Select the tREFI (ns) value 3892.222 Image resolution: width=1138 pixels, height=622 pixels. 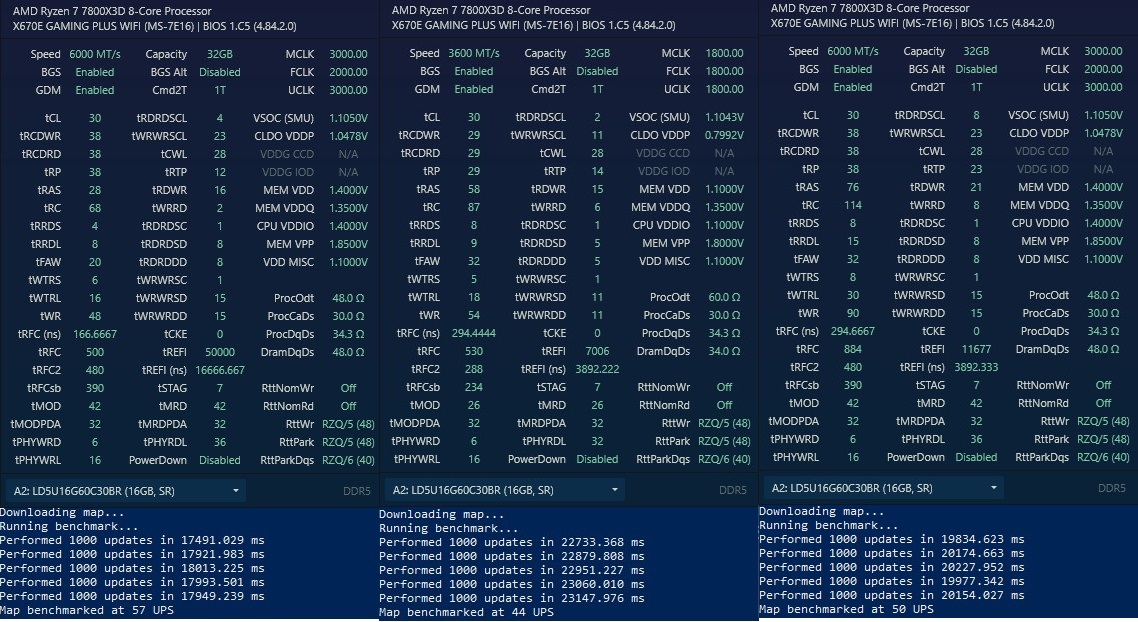tap(597, 369)
